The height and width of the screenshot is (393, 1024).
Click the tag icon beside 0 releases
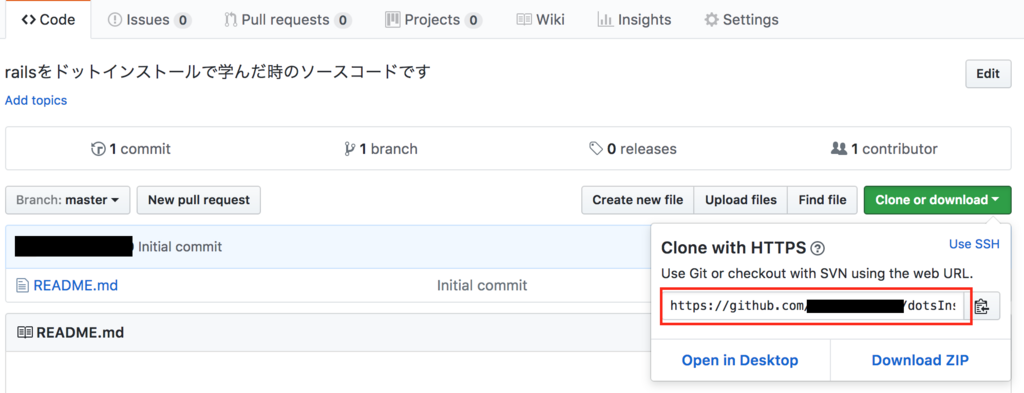[x=596, y=149]
